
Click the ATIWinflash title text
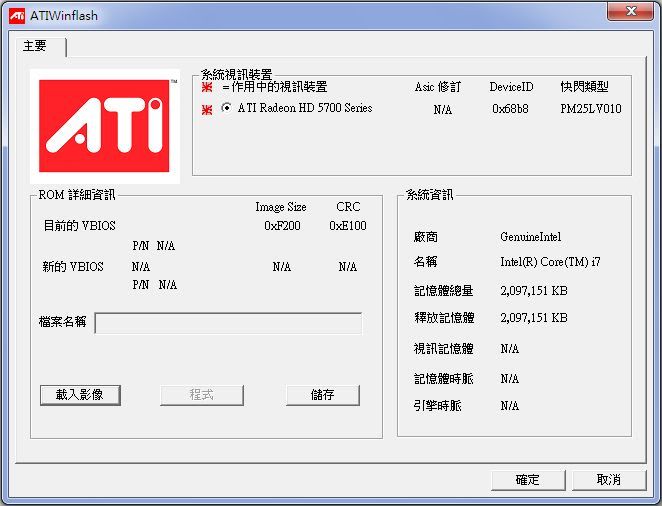tap(64, 16)
